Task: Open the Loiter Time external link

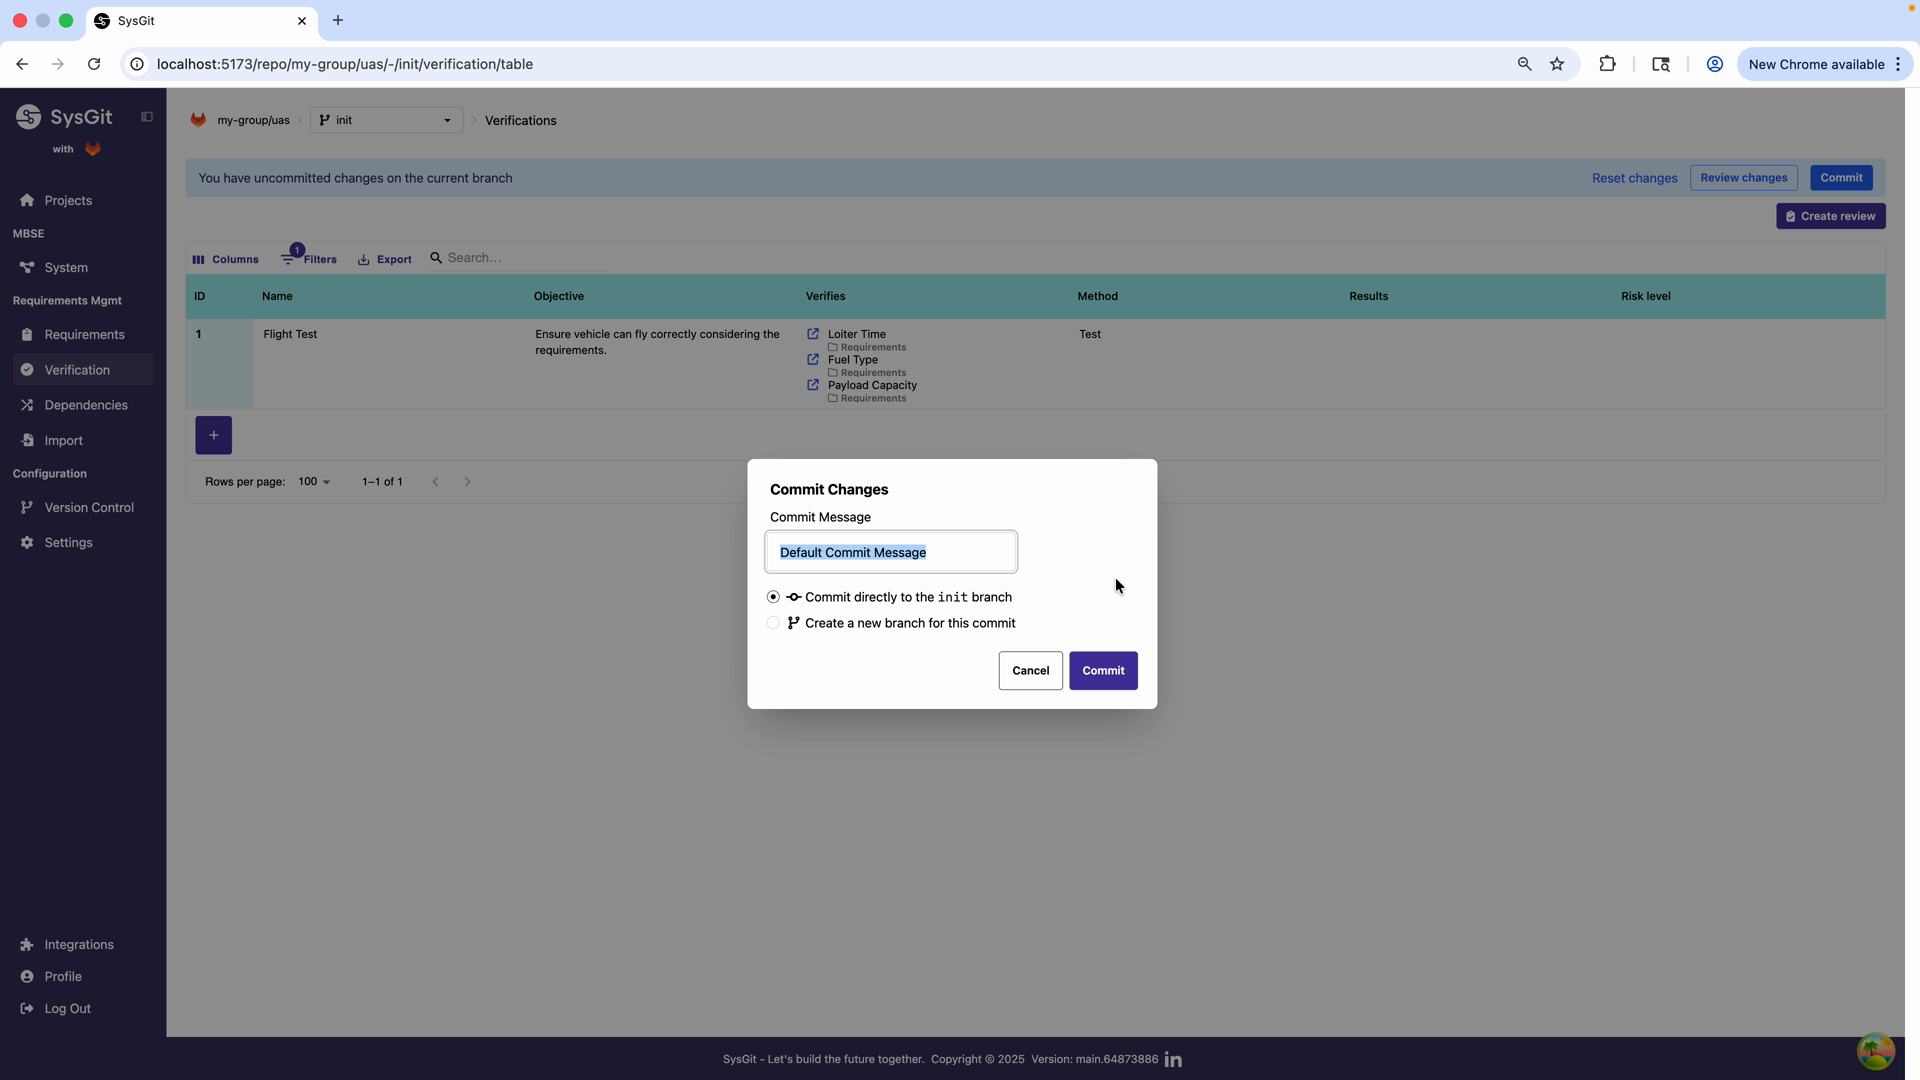Action: click(812, 333)
